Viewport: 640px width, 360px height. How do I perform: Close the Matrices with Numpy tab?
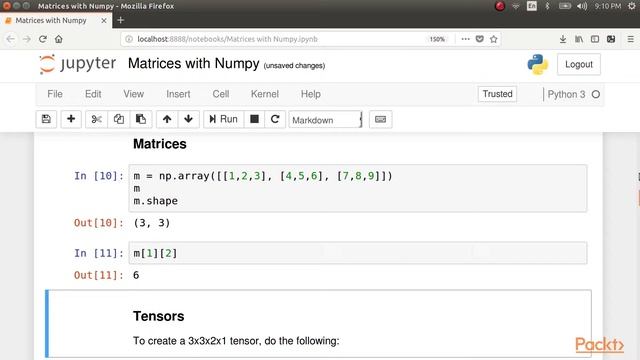pyautogui.click(x=104, y=20)
